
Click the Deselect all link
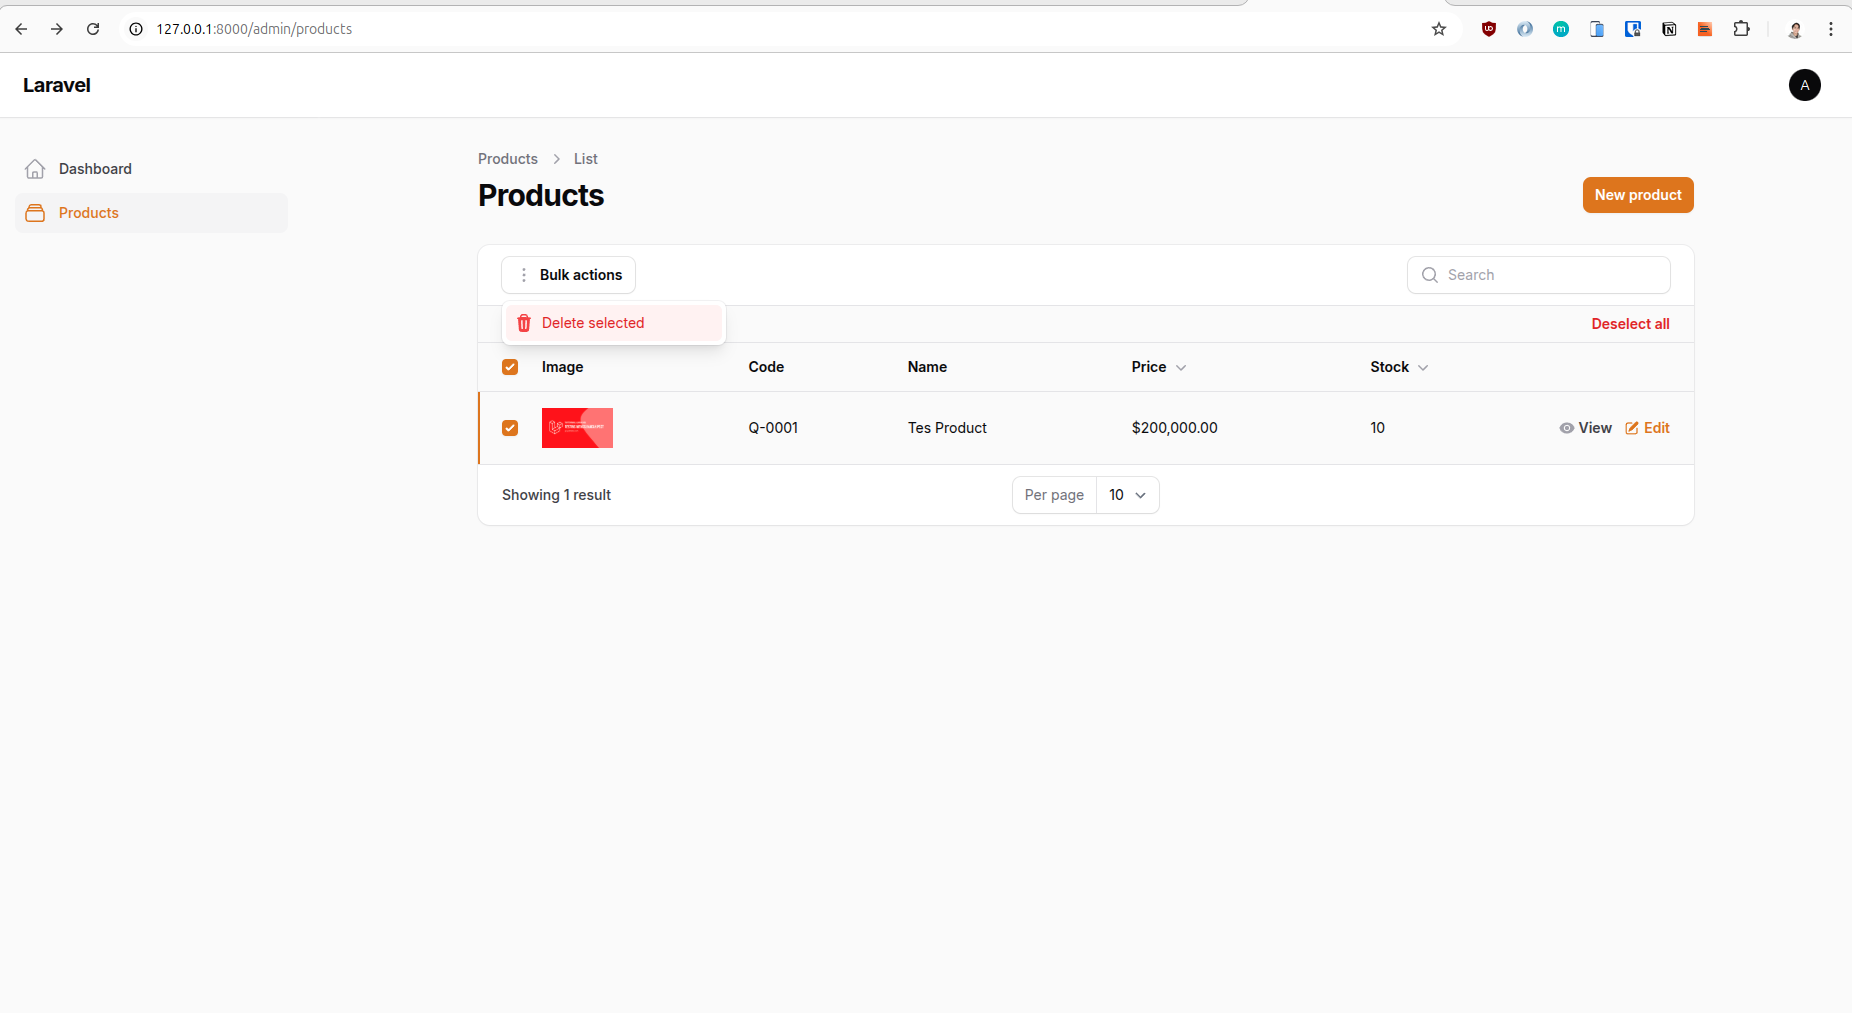point(1630,323)
